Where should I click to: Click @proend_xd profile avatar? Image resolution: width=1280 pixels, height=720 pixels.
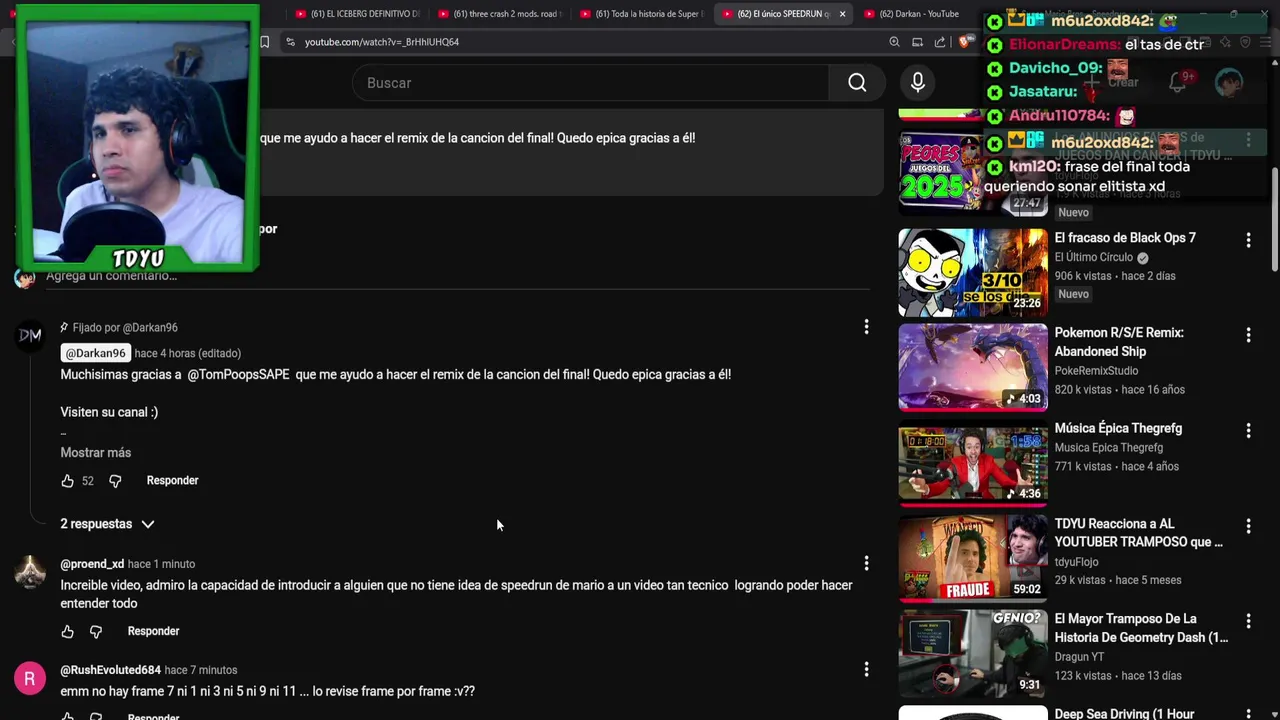[x=30, y=572]
